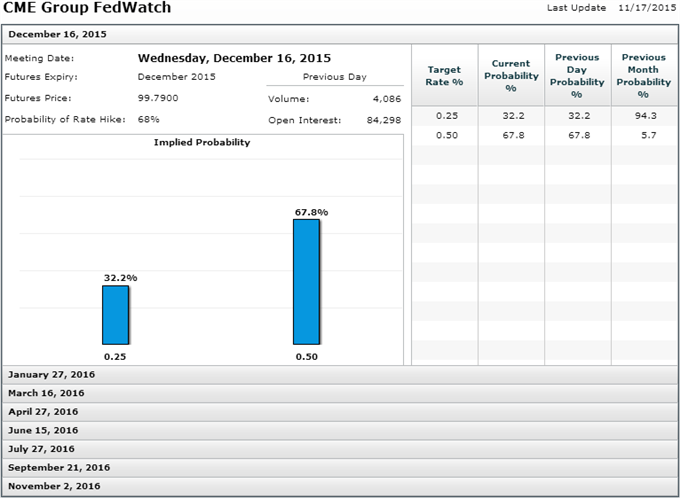Click the Probability of Rate Hike label
Image resolution: width=680 pixels, height=498 pixels.
[x=65, y=119]
